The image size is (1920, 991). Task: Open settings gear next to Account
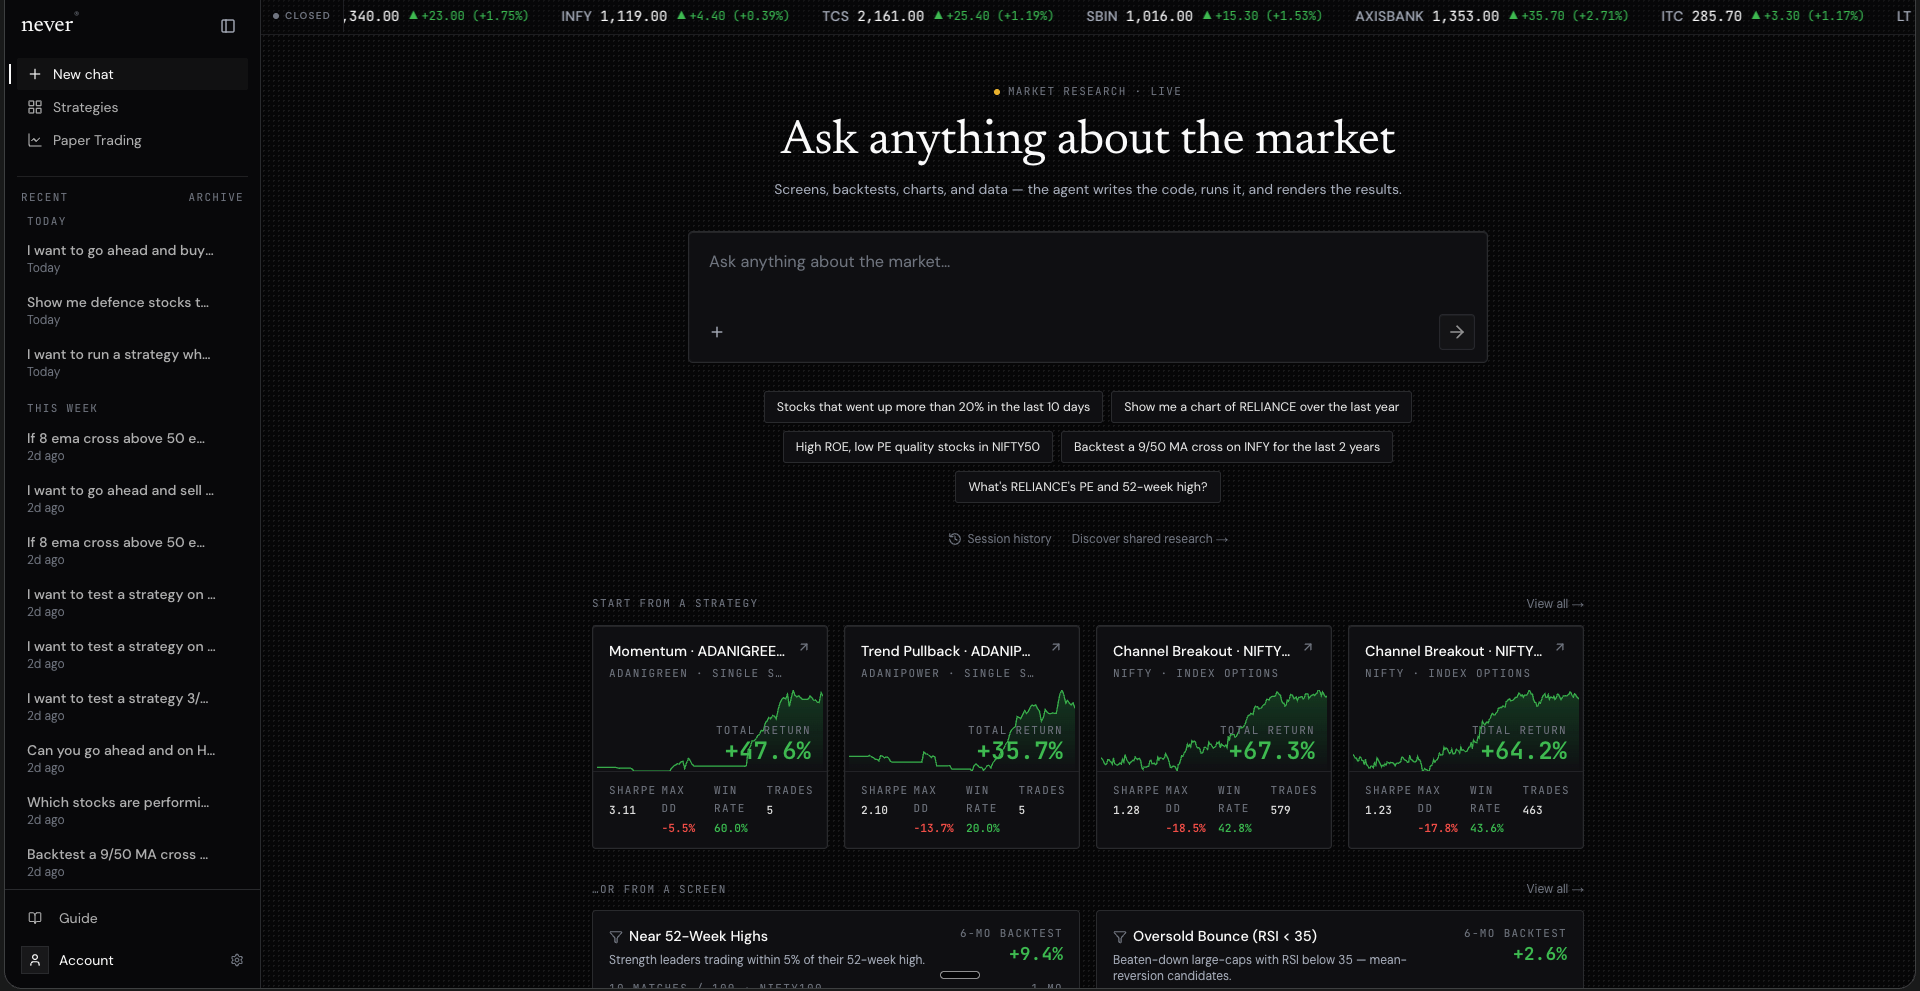237,960
